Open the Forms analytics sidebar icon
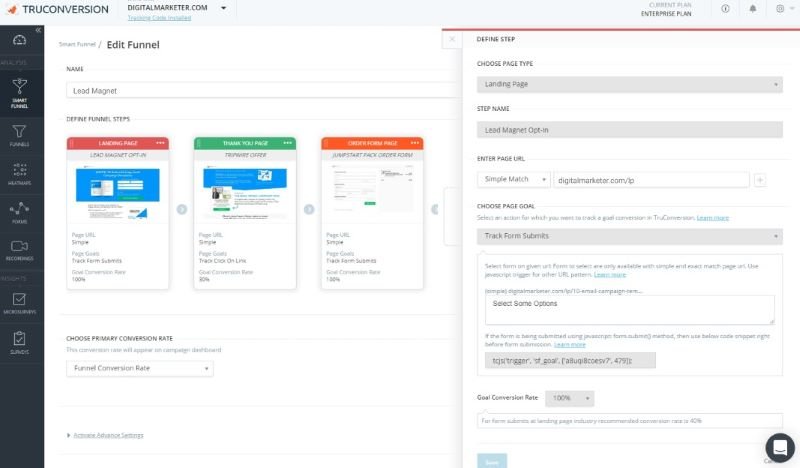800x468 pixels. (19, 213)
